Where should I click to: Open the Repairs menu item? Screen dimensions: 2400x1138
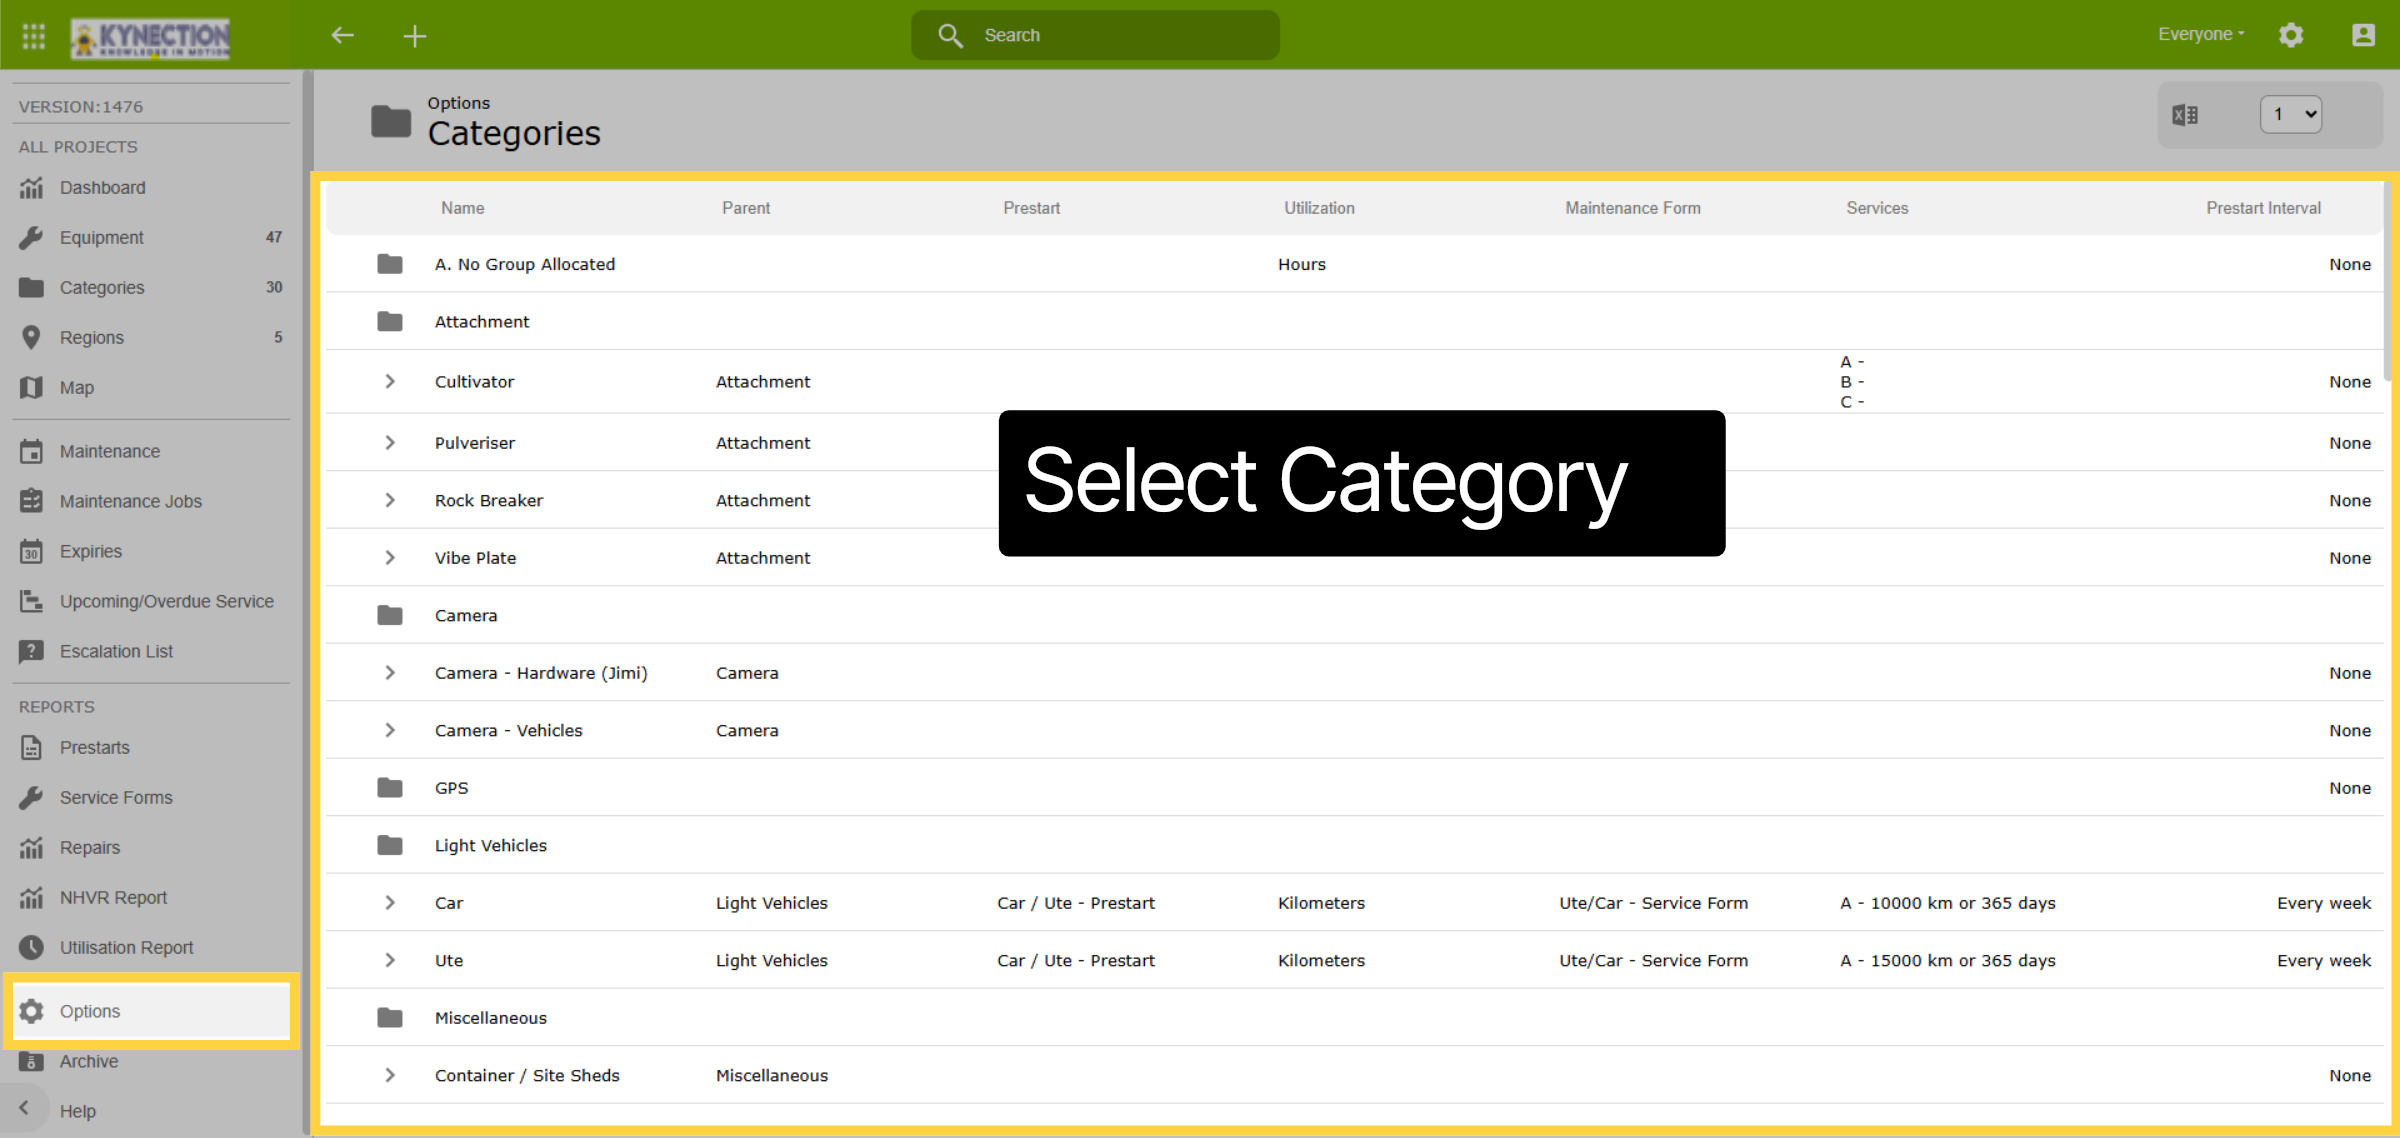point(151,848)
